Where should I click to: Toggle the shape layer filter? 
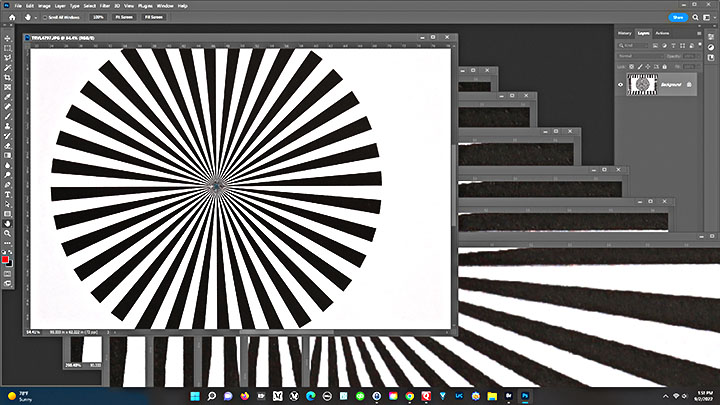click(682, 45)
